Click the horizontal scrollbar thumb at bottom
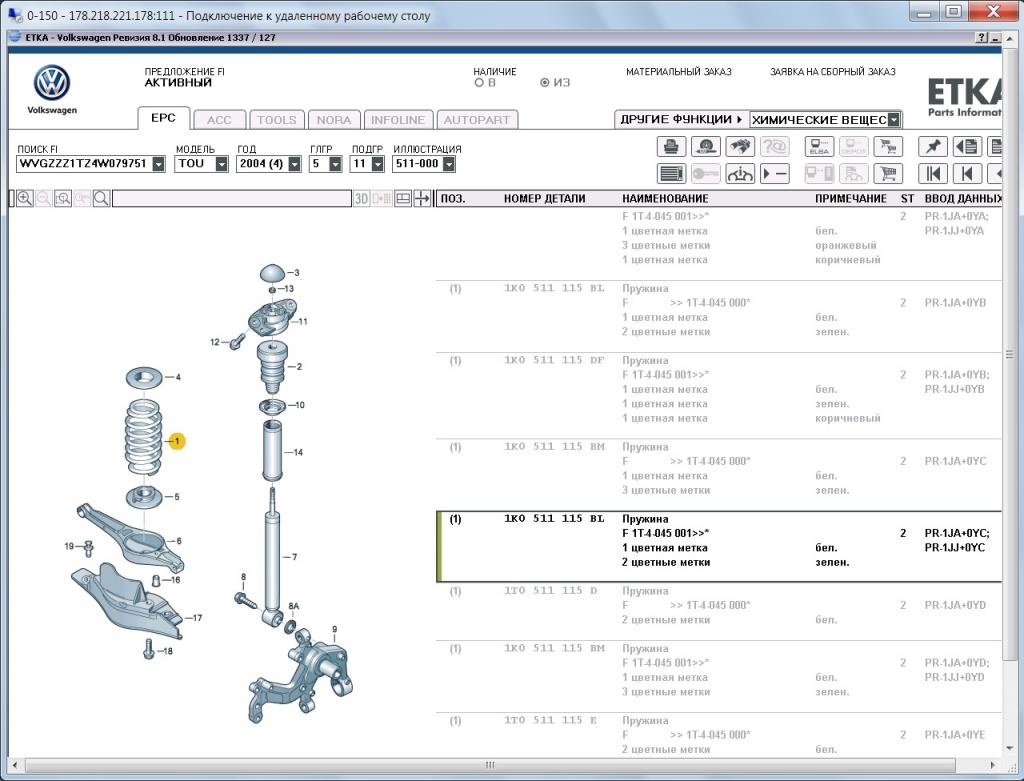1024x781 pixels. tap(490, 765)
